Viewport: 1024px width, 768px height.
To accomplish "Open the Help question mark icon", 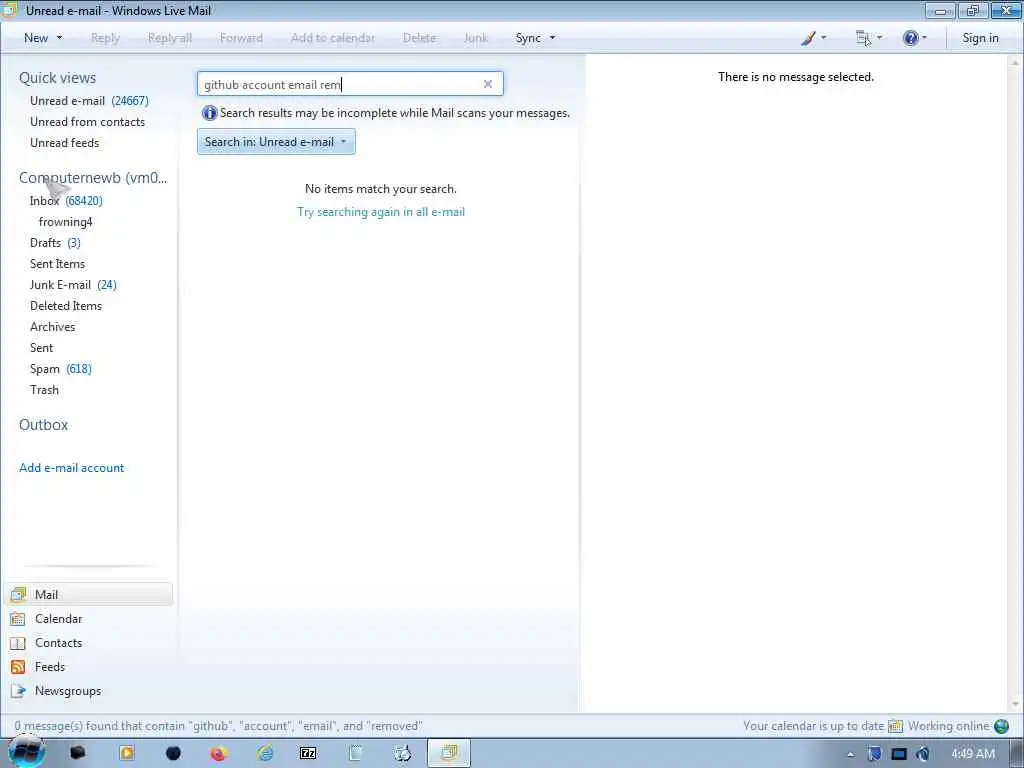I will click(x=910, y=38).
